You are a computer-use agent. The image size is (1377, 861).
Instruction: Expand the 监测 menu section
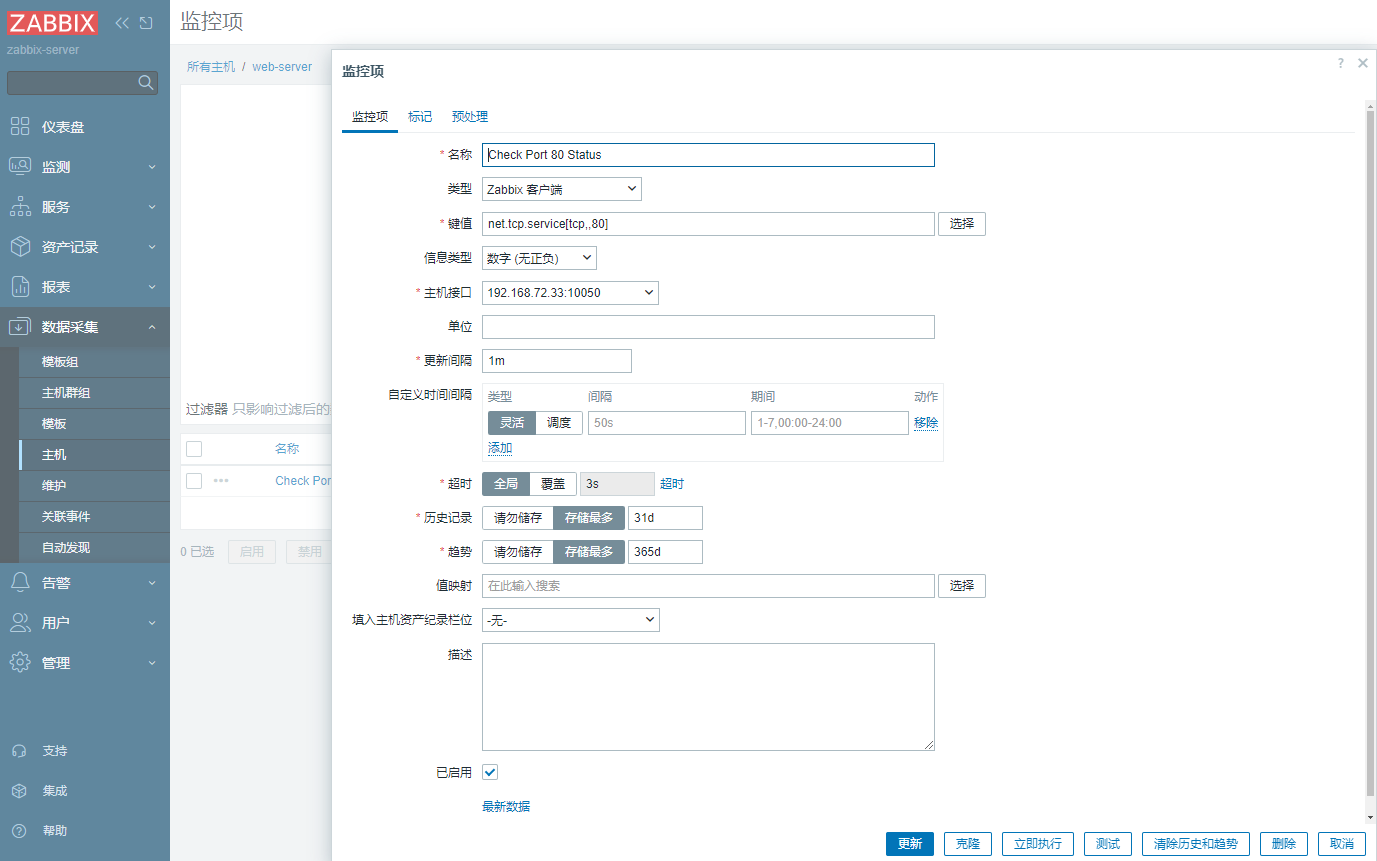pos(152,167)
